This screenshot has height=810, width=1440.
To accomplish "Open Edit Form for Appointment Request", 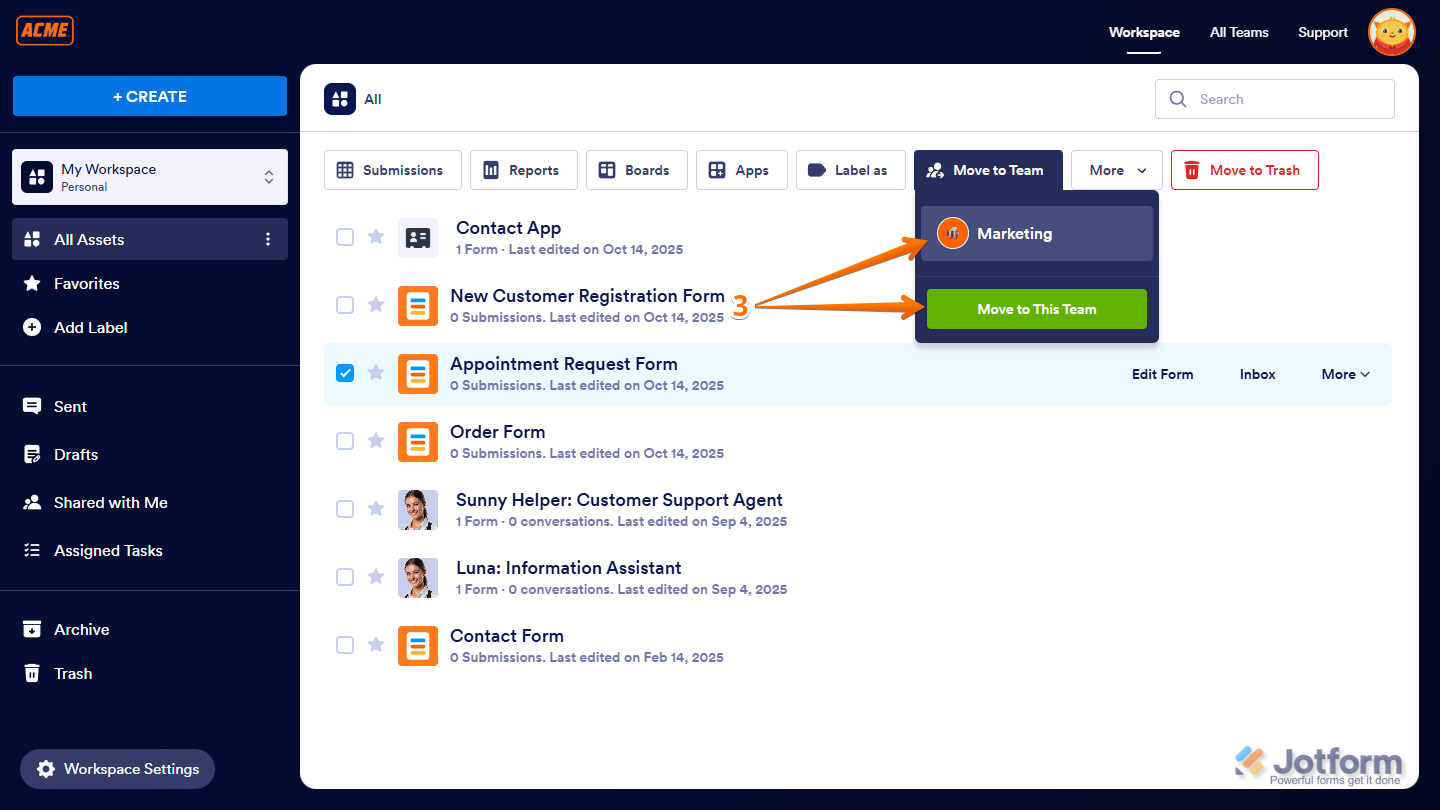I will pos(1162,373).
